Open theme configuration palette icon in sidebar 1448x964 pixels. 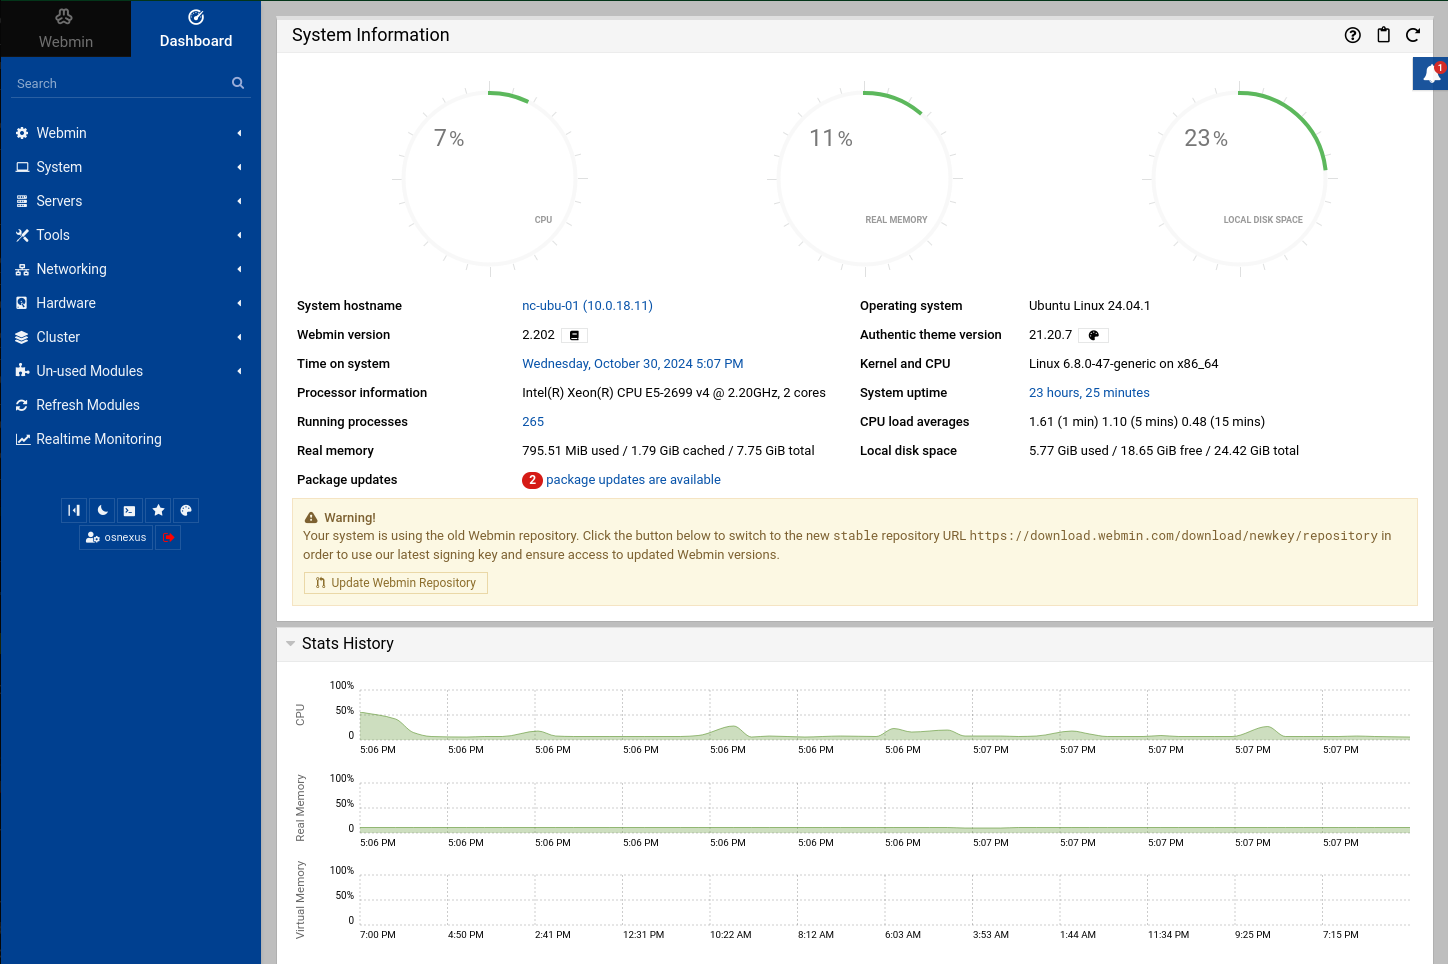[x=186, y=511]
